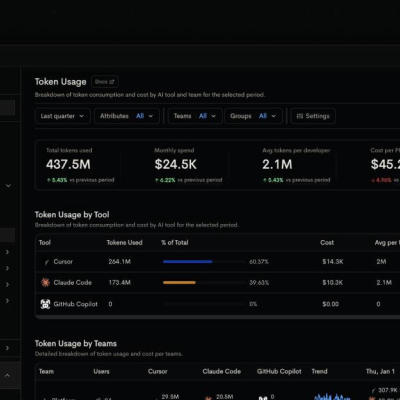Click the Token Usage by Tool heading

point(72,215)
